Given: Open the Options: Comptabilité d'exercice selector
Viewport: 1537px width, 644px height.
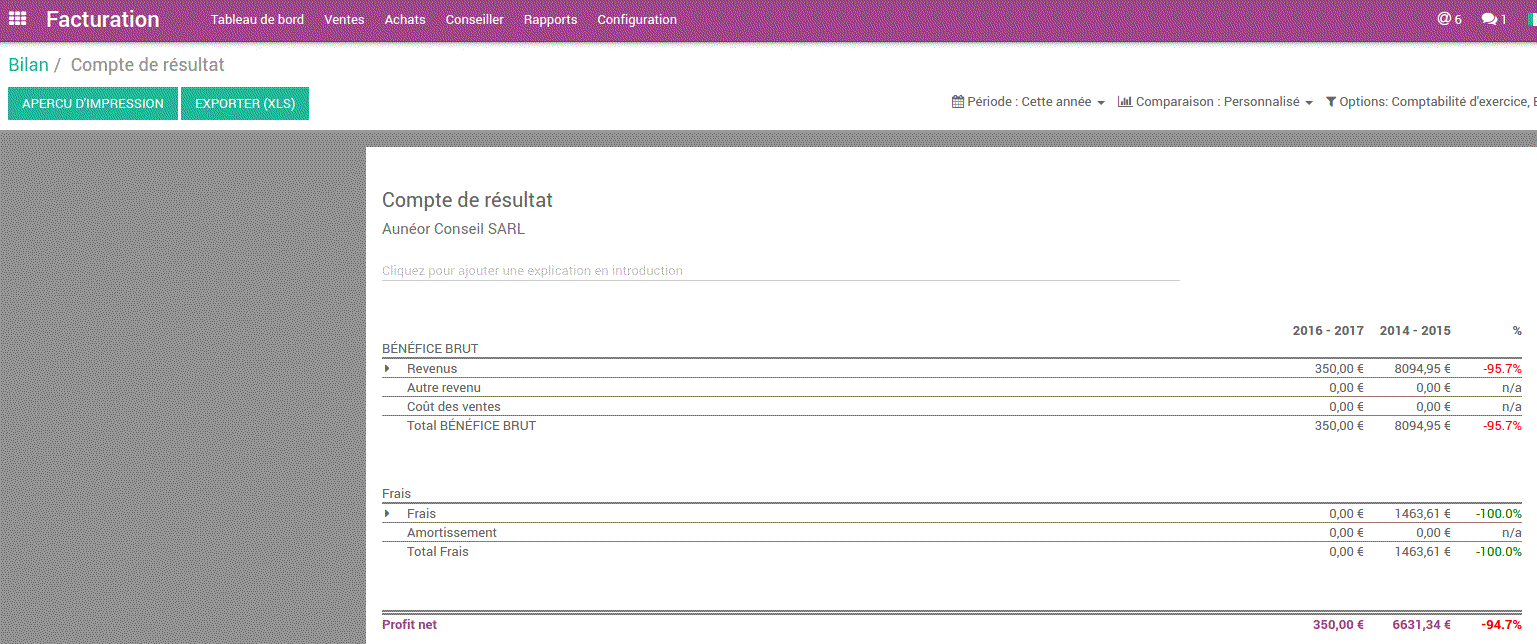Looking at the screenshot, I should 1430,101.
